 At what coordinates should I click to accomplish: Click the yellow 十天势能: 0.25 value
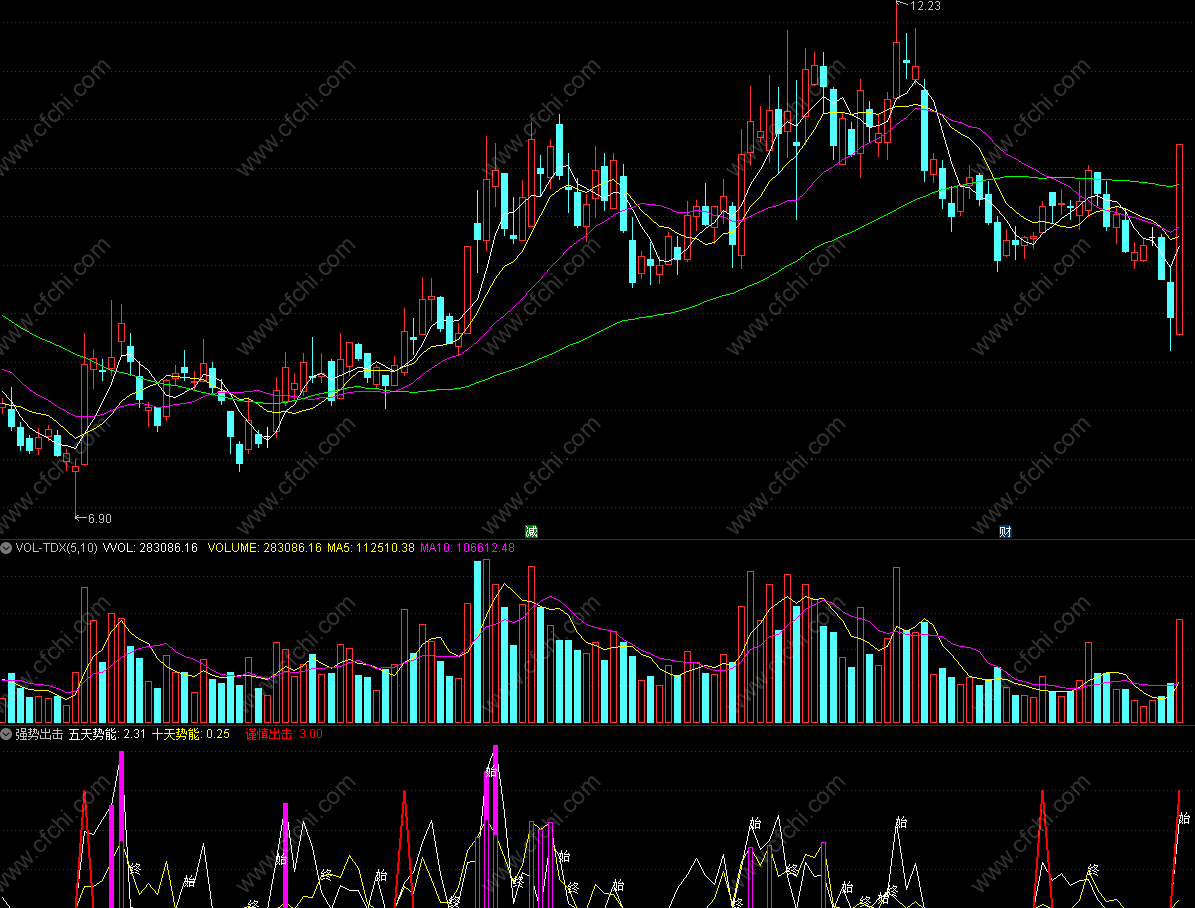[x=191, y=734]
